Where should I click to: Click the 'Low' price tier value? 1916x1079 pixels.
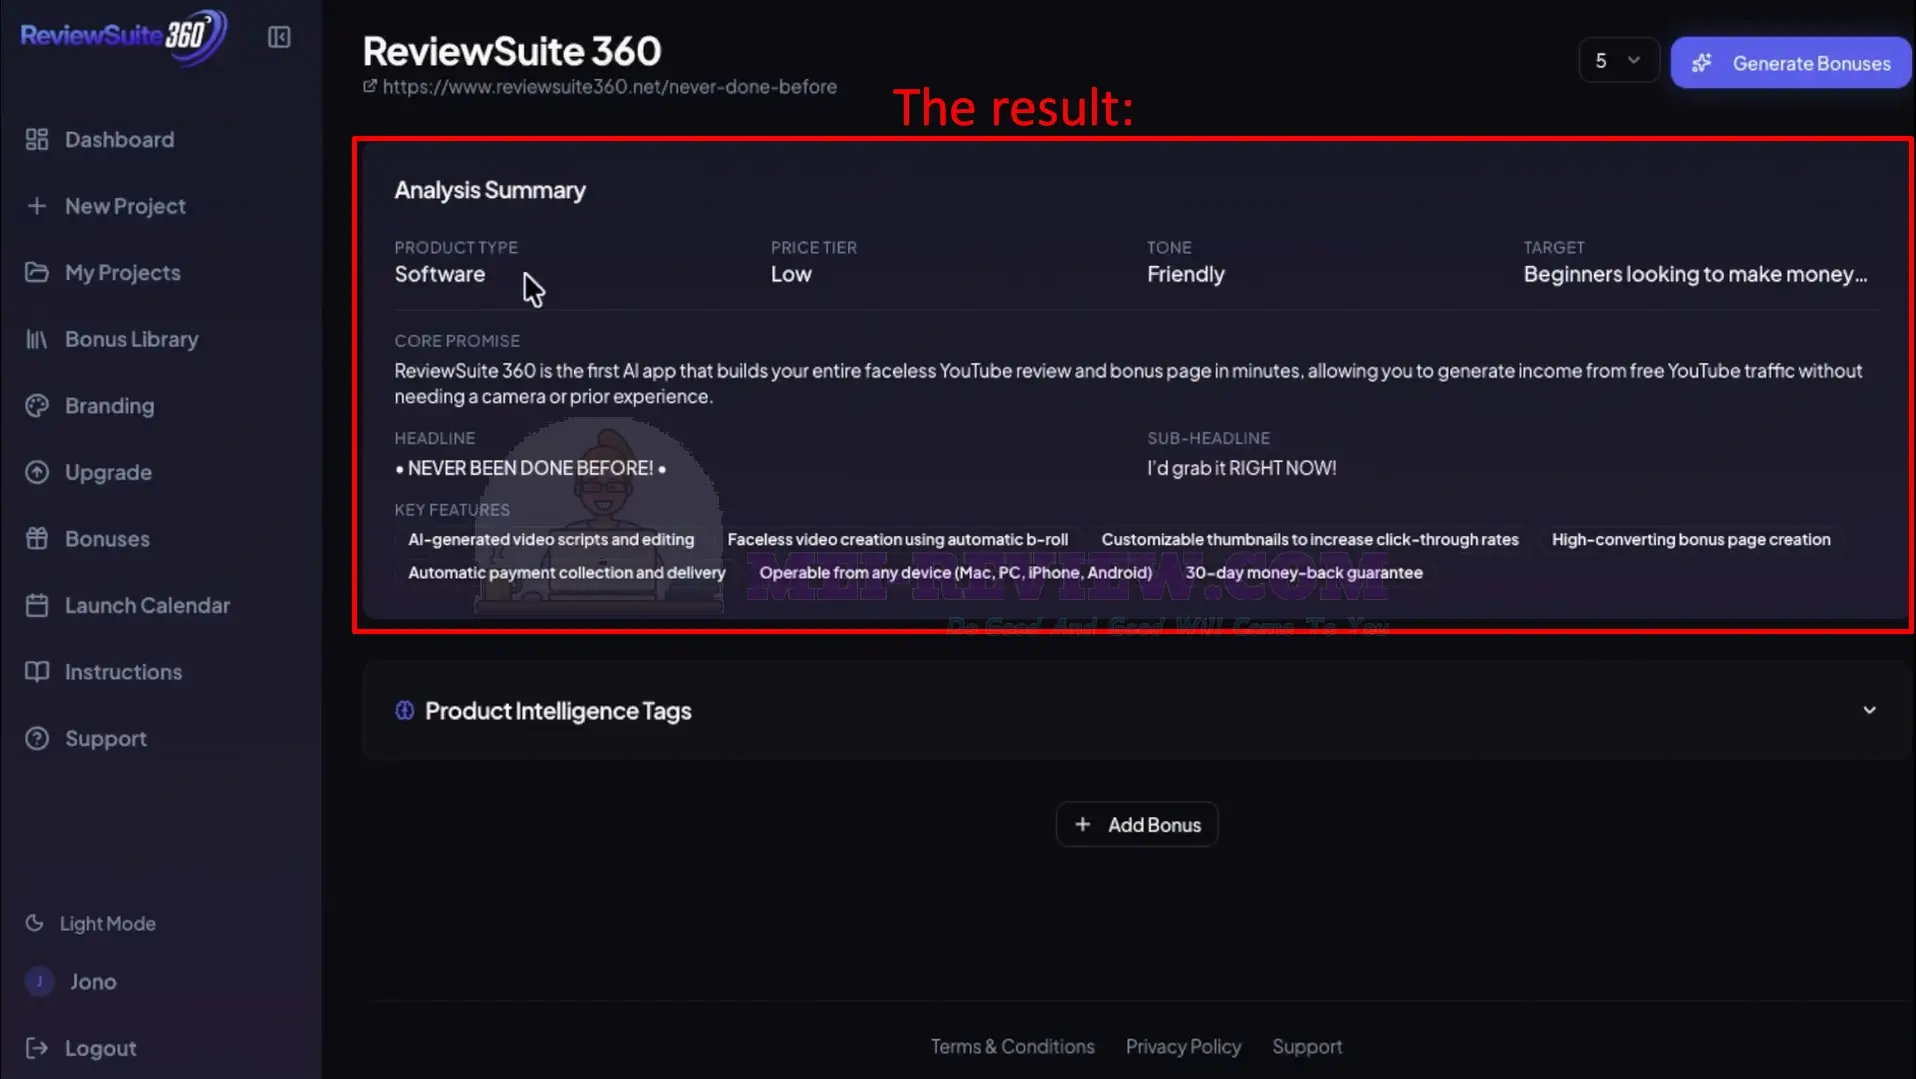[791, 274]
